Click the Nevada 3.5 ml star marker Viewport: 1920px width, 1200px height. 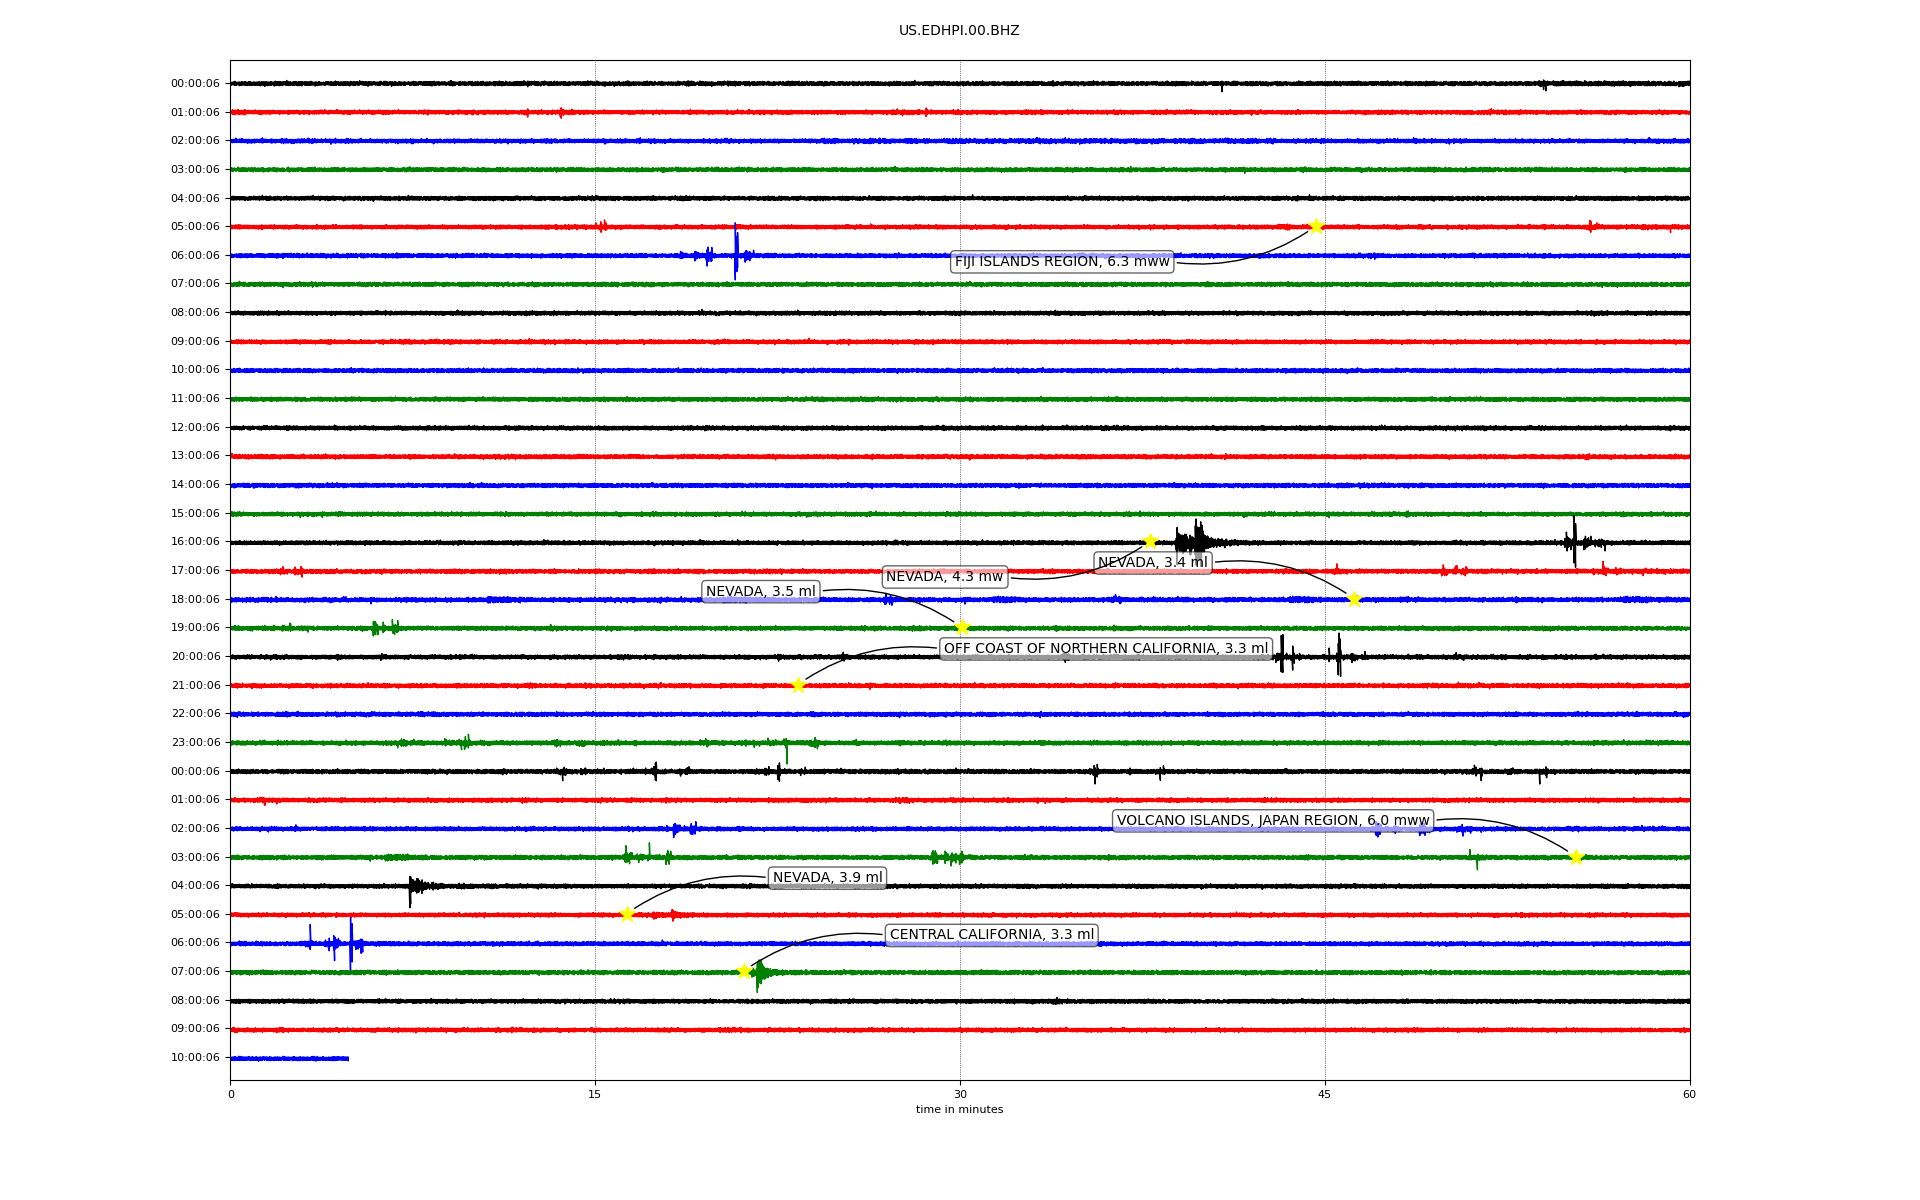click(962, 627)
